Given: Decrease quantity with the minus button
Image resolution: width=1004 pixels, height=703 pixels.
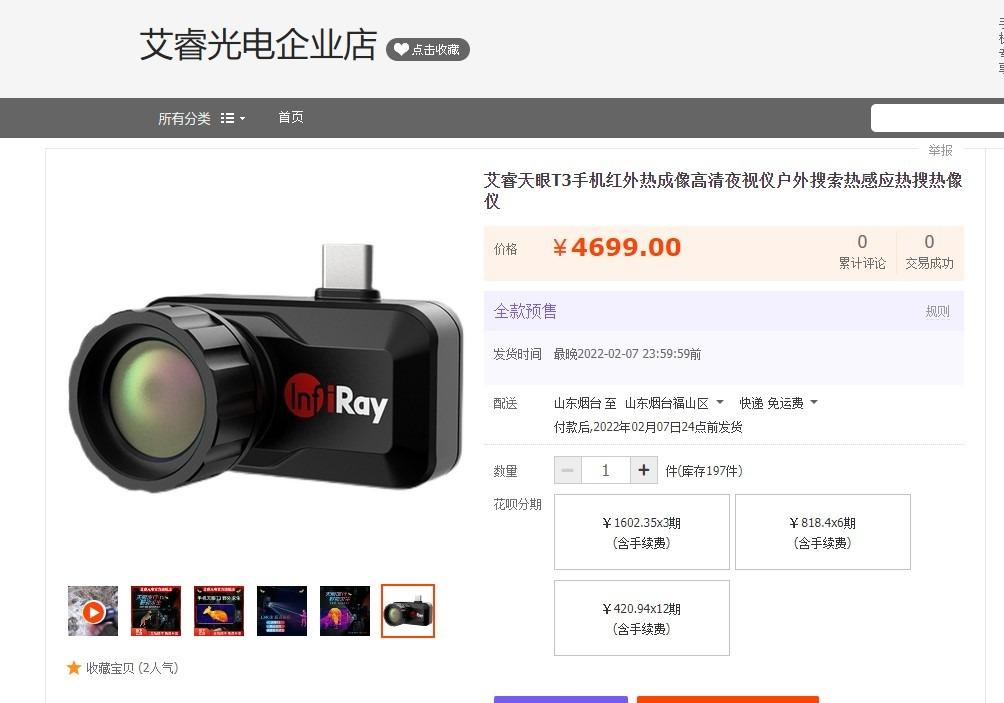Looking at the screenshot, I should point(568,471).
